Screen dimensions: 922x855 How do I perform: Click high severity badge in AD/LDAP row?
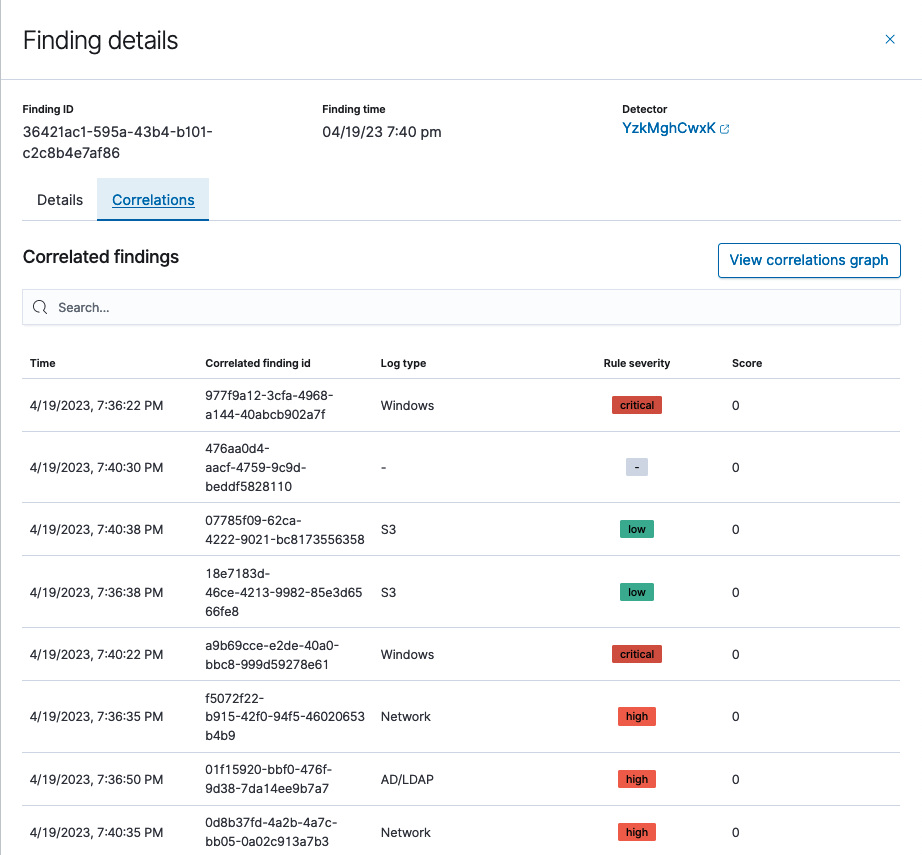636,779
